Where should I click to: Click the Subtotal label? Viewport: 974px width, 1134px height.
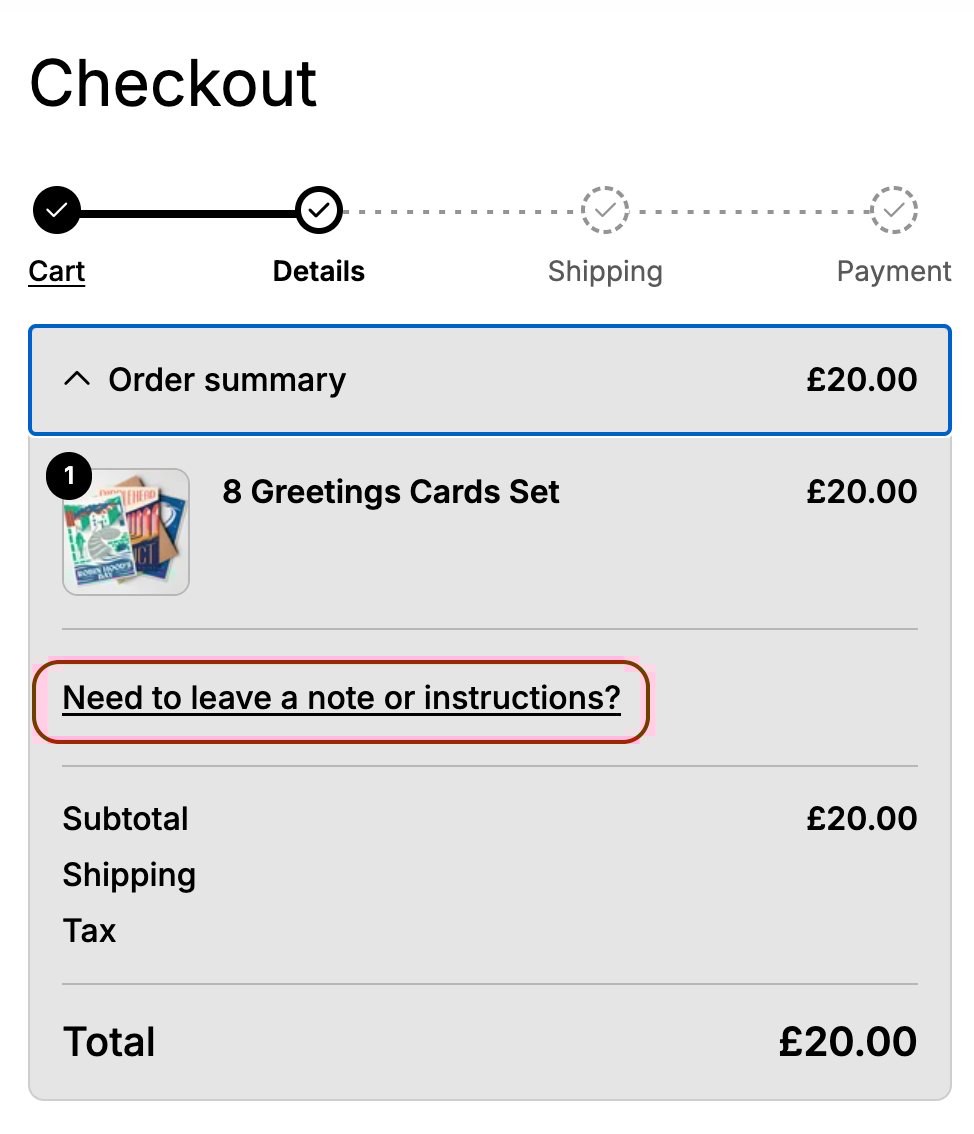(126, 819)
